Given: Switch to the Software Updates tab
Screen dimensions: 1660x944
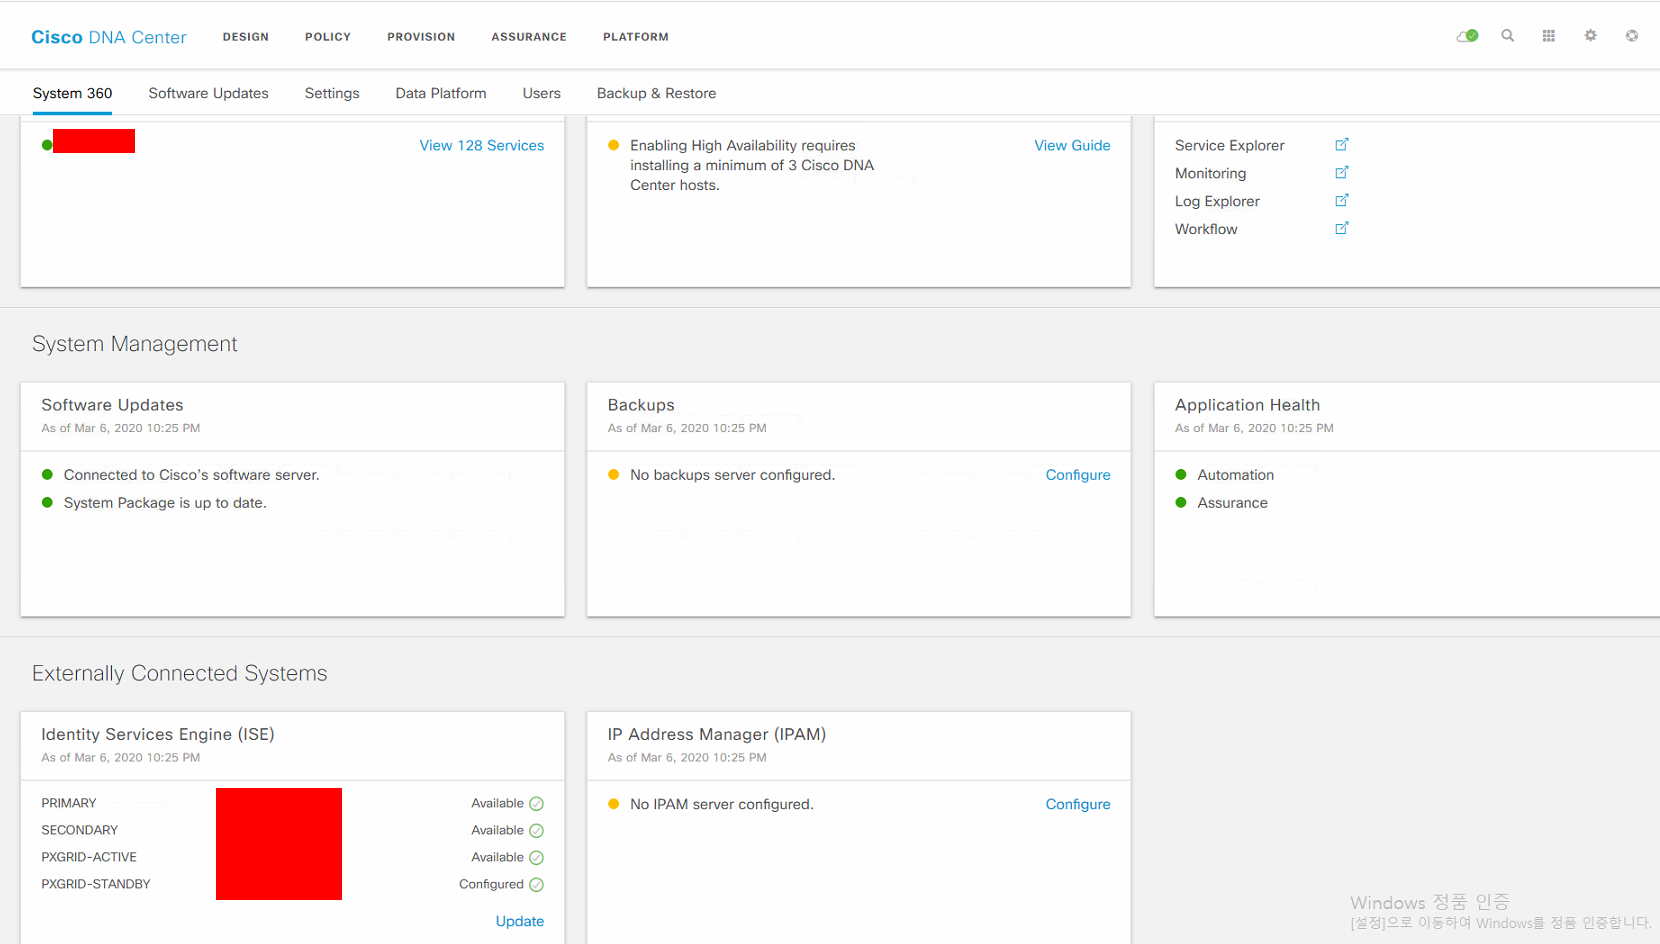Looking at the screenshot, I should (209, 93).
